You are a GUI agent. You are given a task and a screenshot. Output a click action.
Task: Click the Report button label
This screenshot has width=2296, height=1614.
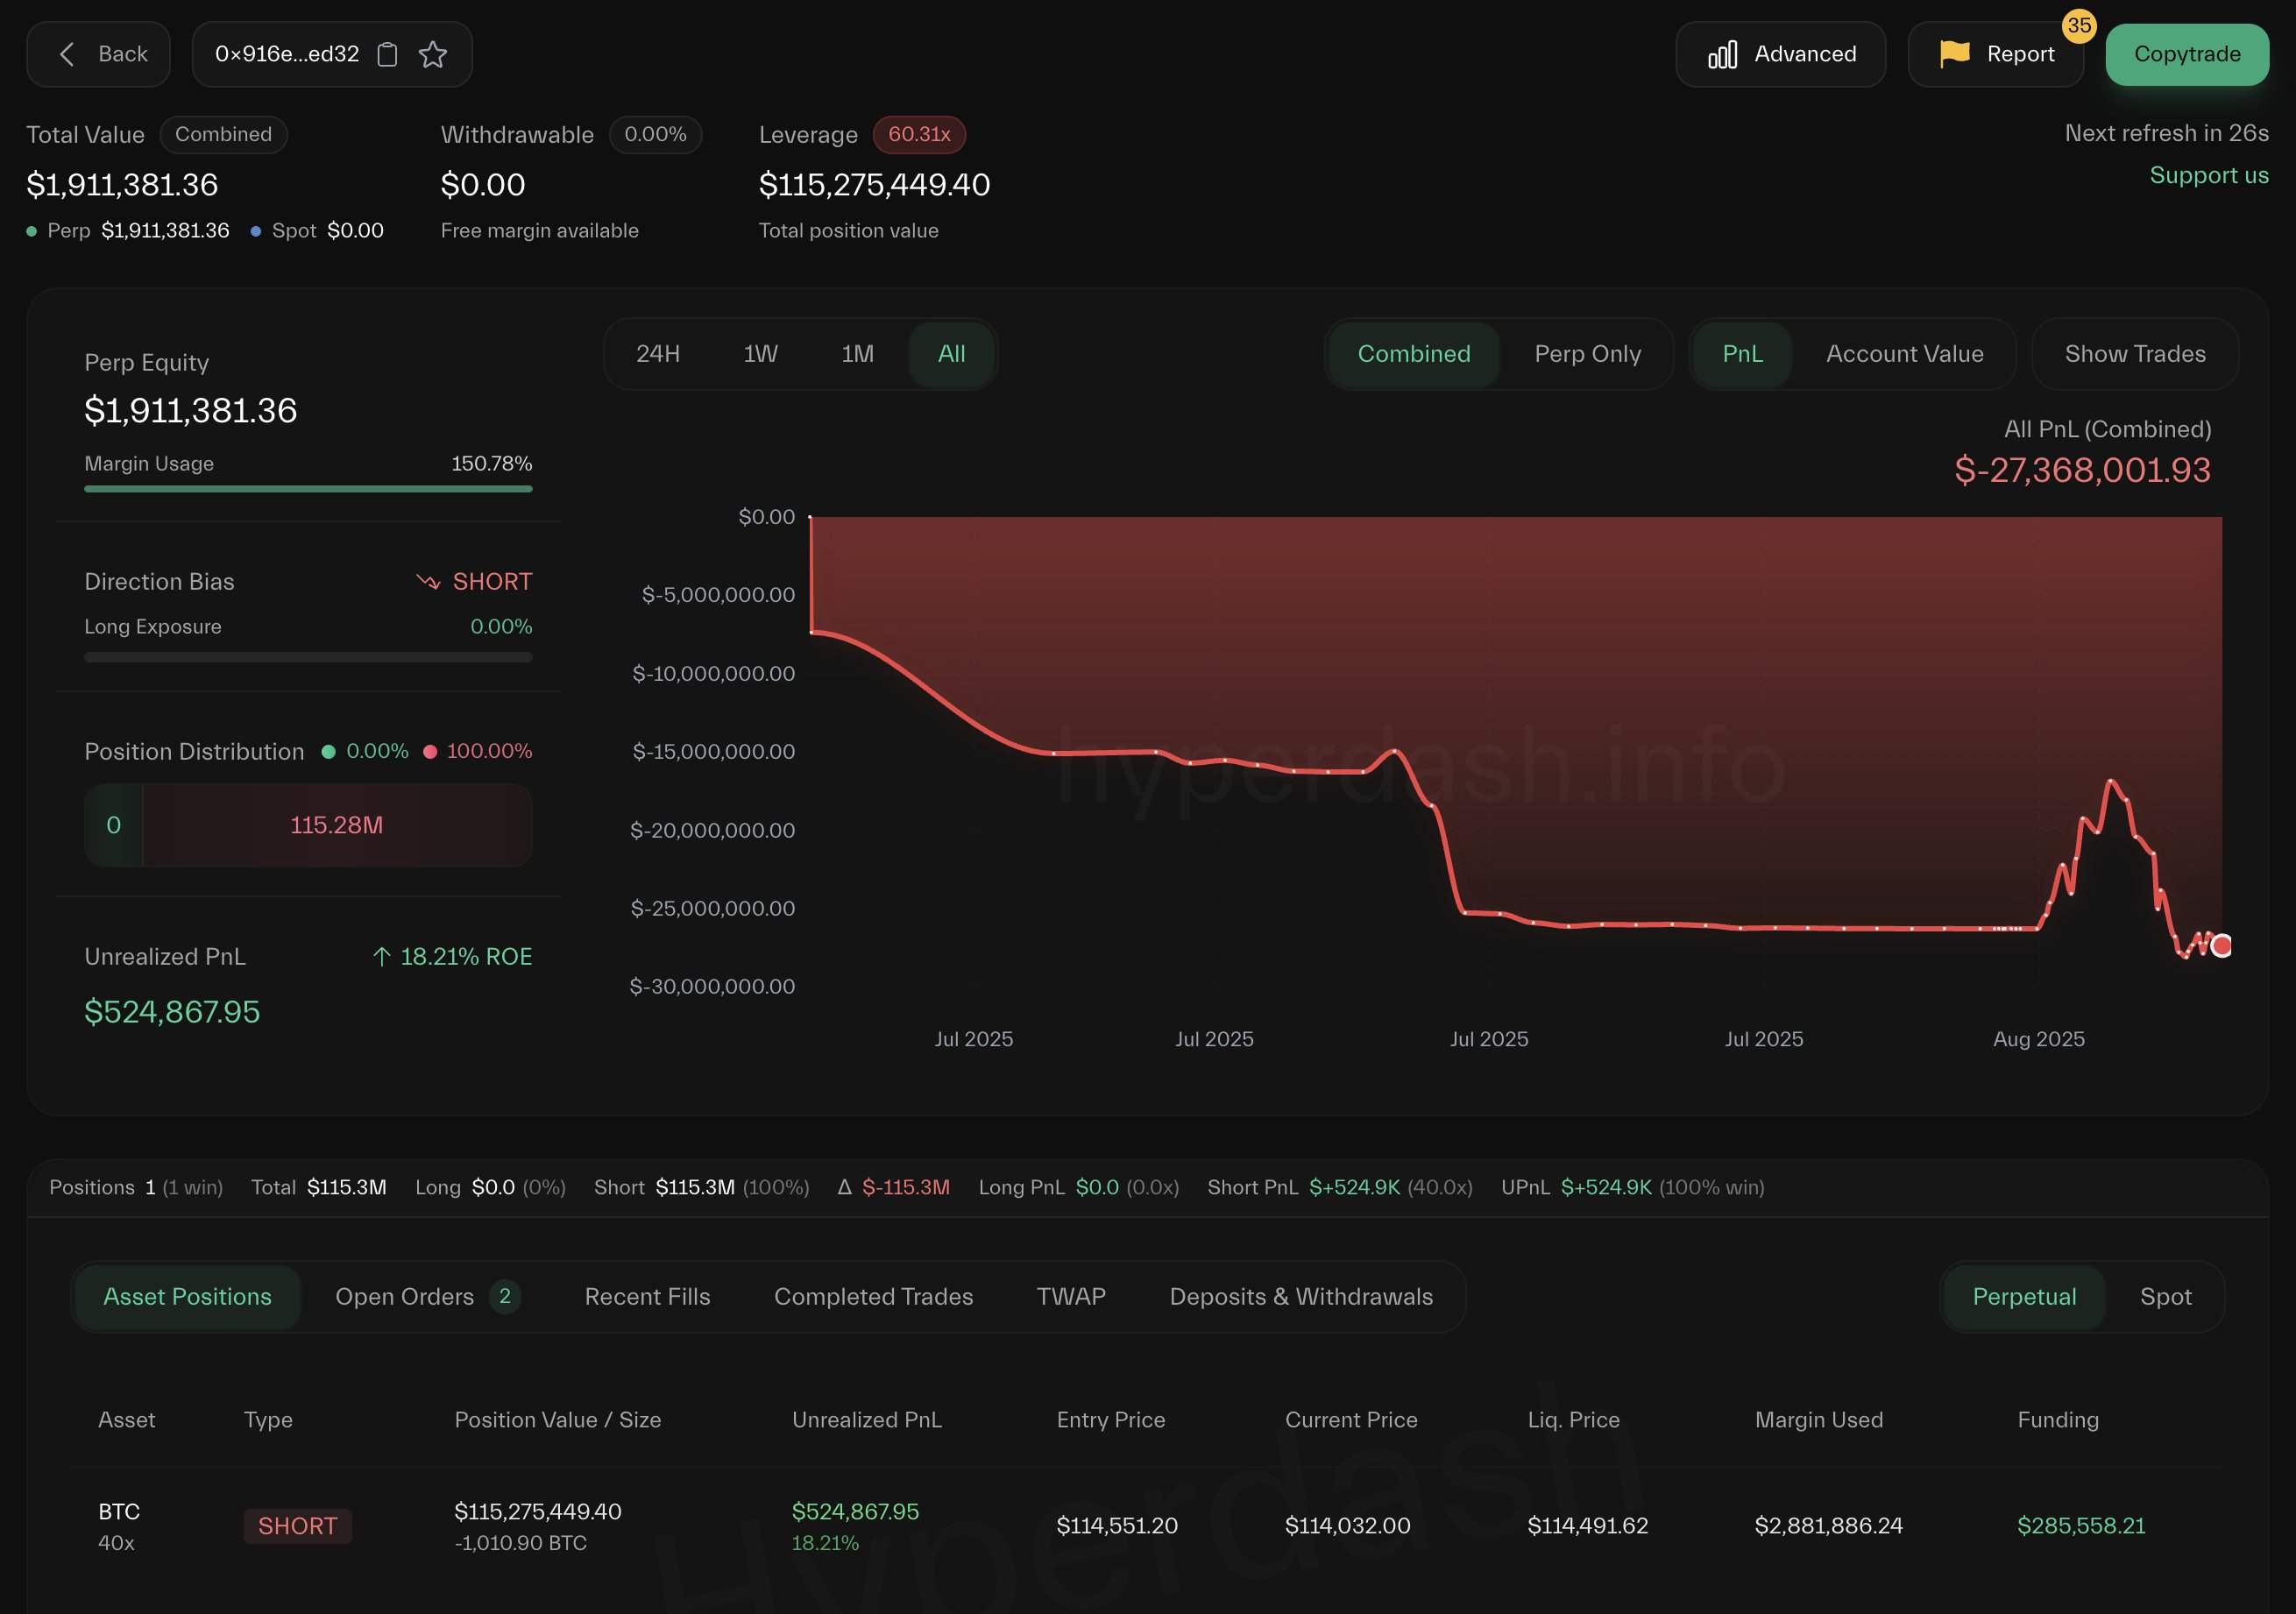click(2020, 54)
